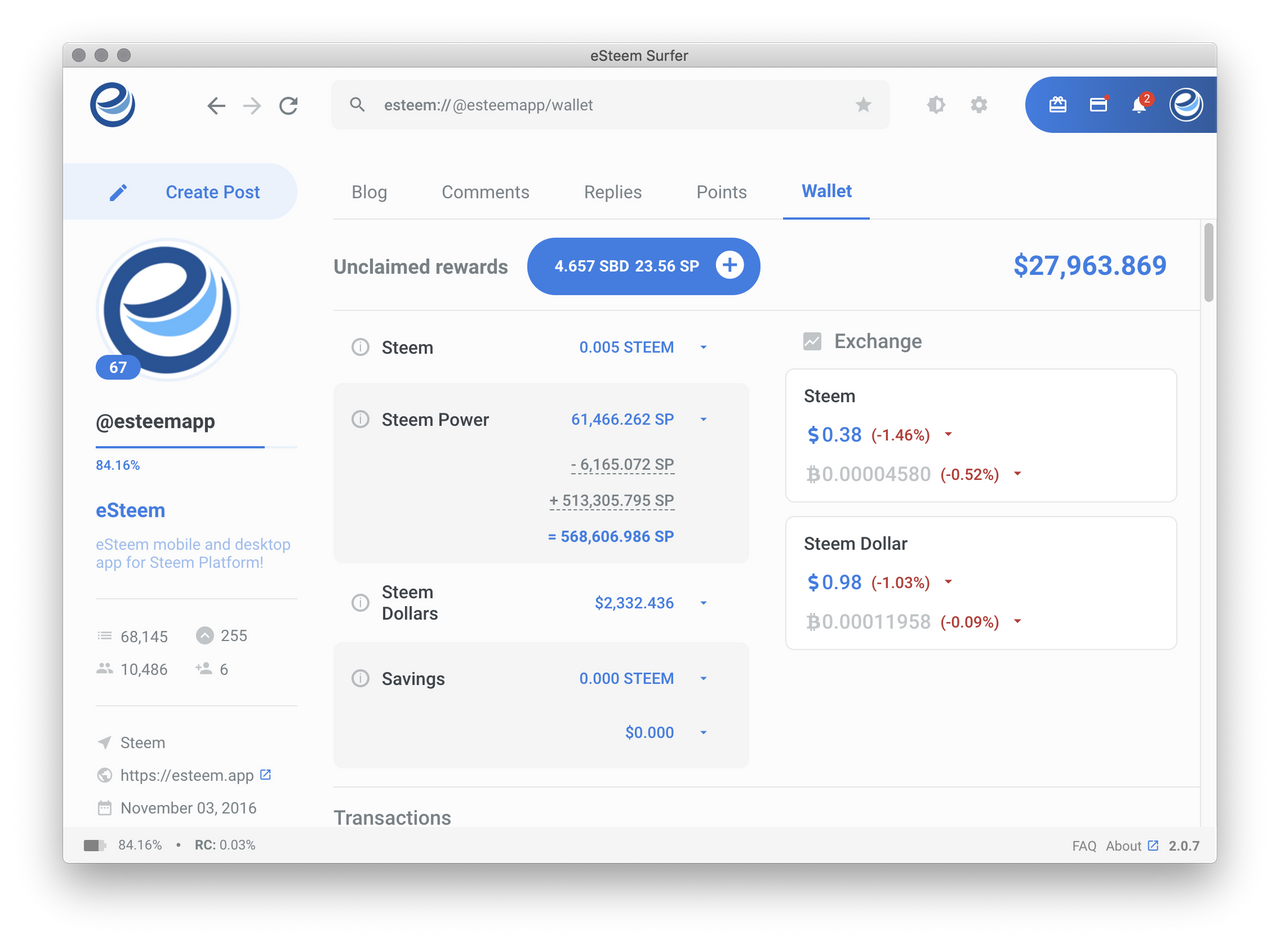Screen dimensions: 1280x946
Task: Click the = 568,606.986 SP total value
Action: tap(611, 537)
